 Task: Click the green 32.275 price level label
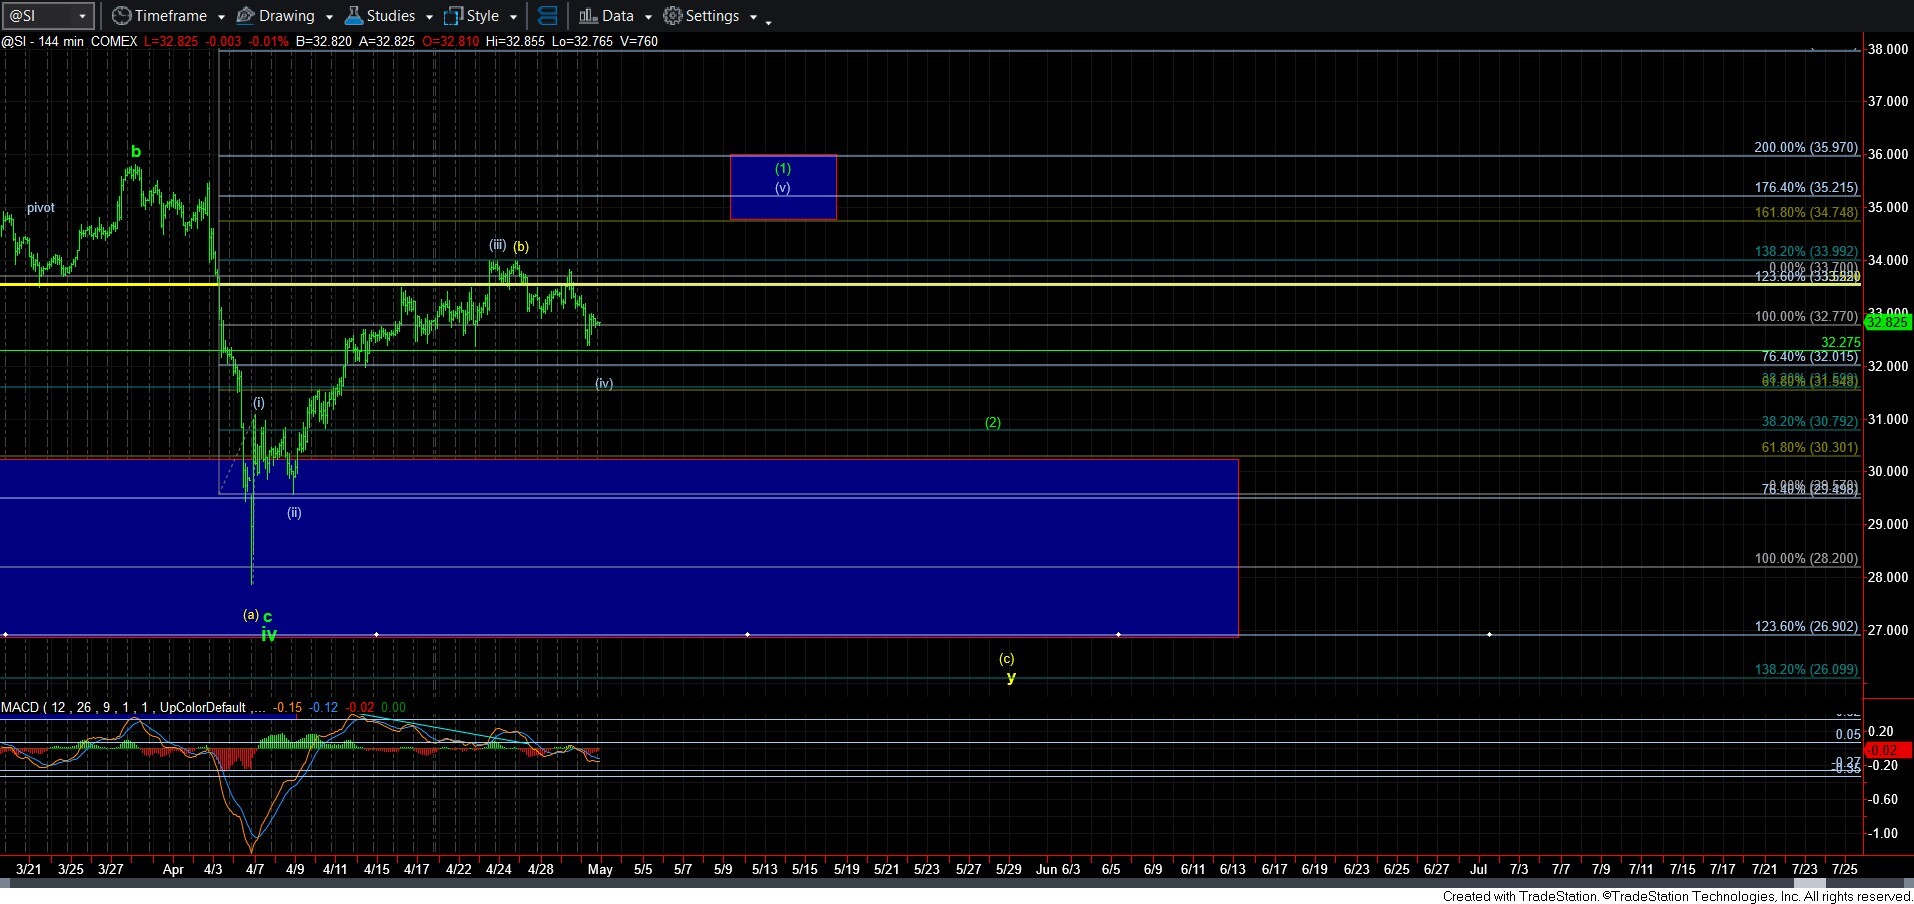pyautogui.click(x=1840, y=342)
